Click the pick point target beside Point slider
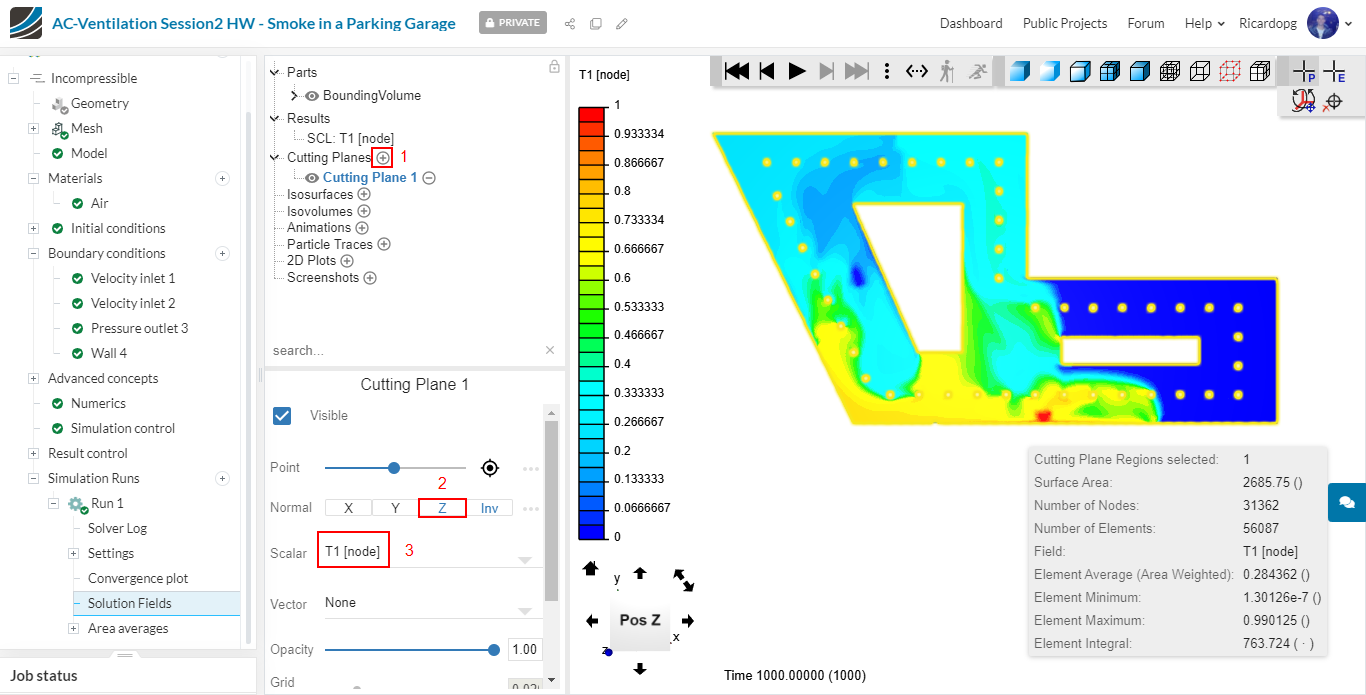1366x695 pixels. click(490, 467)
